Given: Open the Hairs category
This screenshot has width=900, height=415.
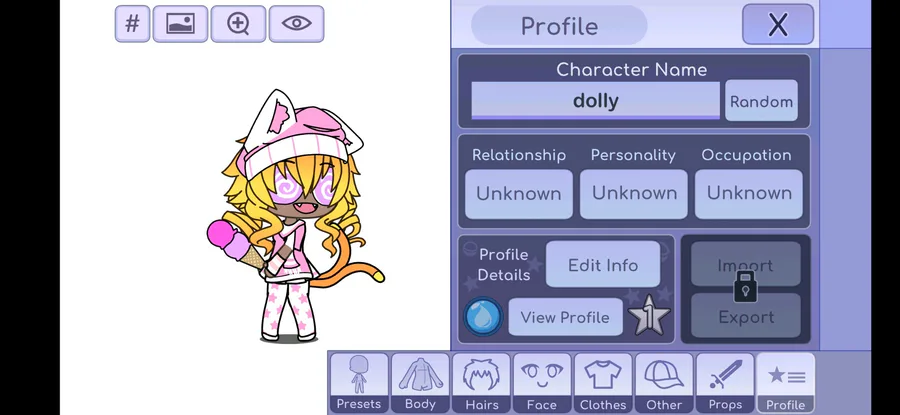Looking at the screenshot, I should [481, 383].
